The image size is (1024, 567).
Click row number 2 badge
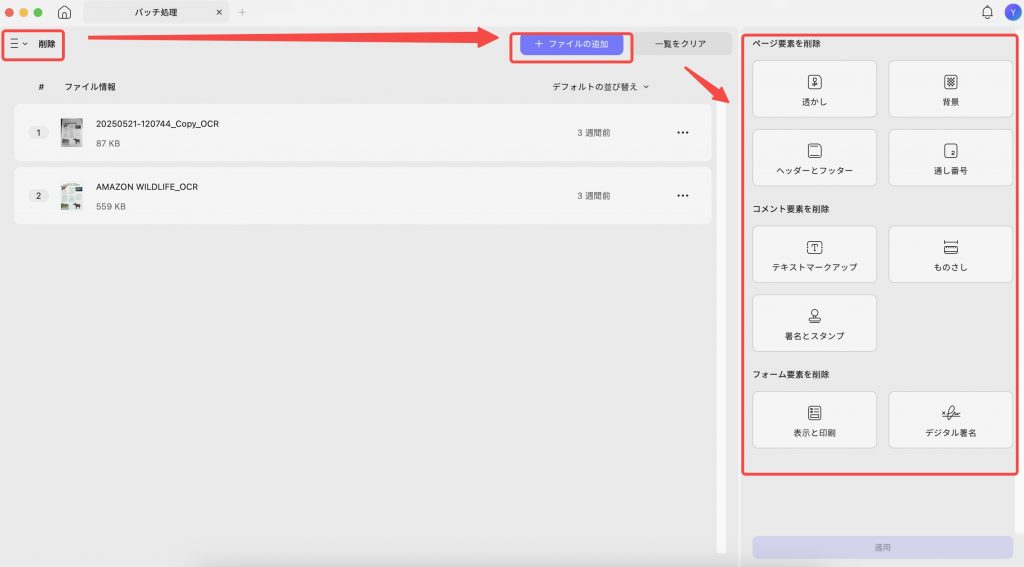coord(39,196)
